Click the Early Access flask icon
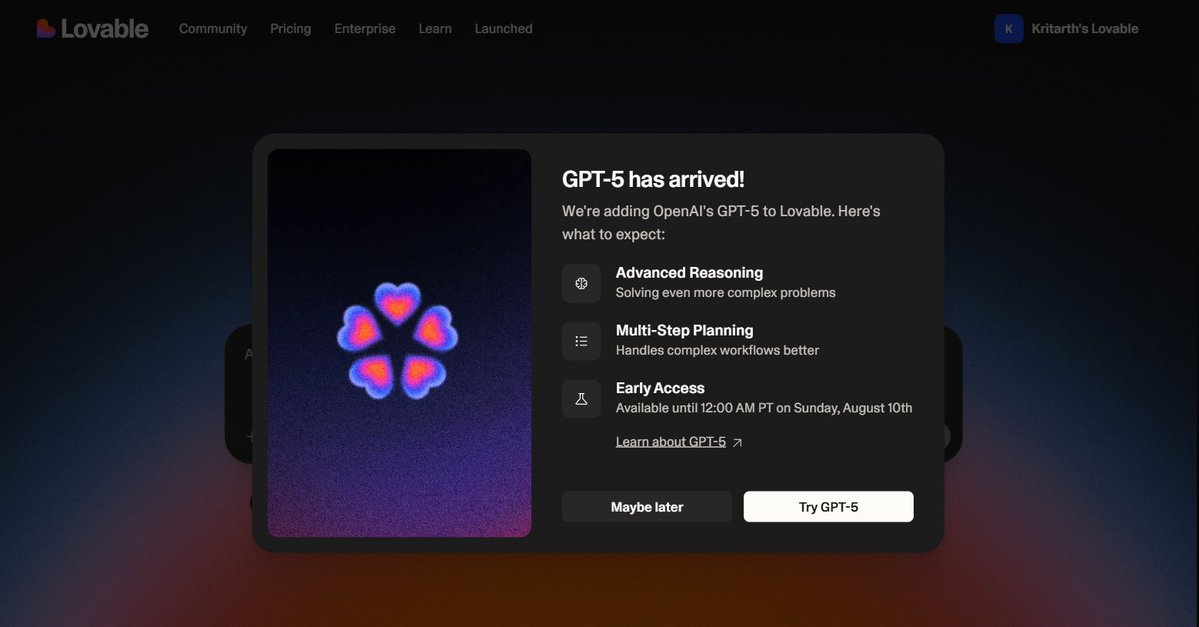 (581, 399)
